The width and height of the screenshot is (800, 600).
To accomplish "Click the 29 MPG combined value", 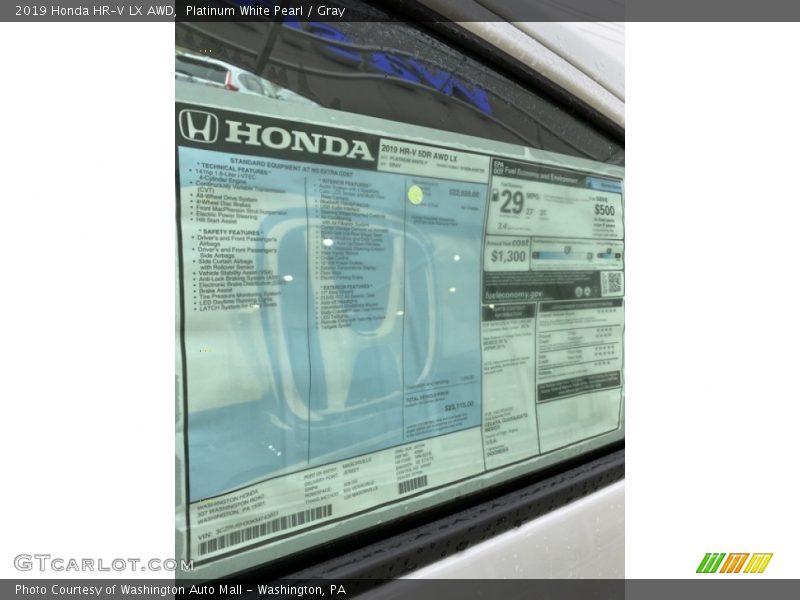I will coord(511,203).
